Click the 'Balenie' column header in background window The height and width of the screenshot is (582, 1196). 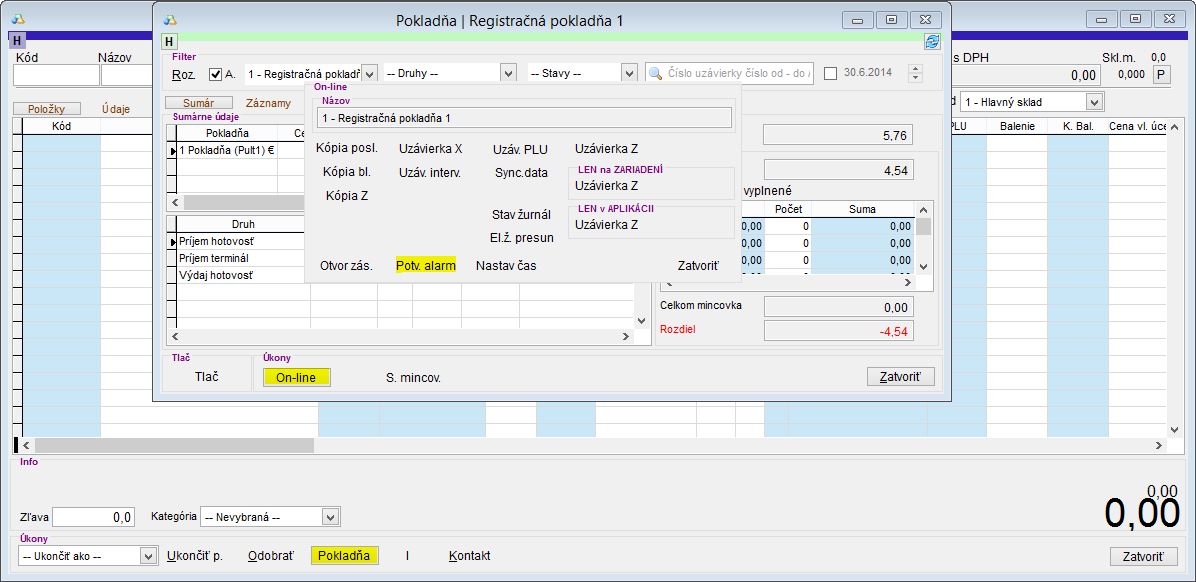coord(1017,126)
